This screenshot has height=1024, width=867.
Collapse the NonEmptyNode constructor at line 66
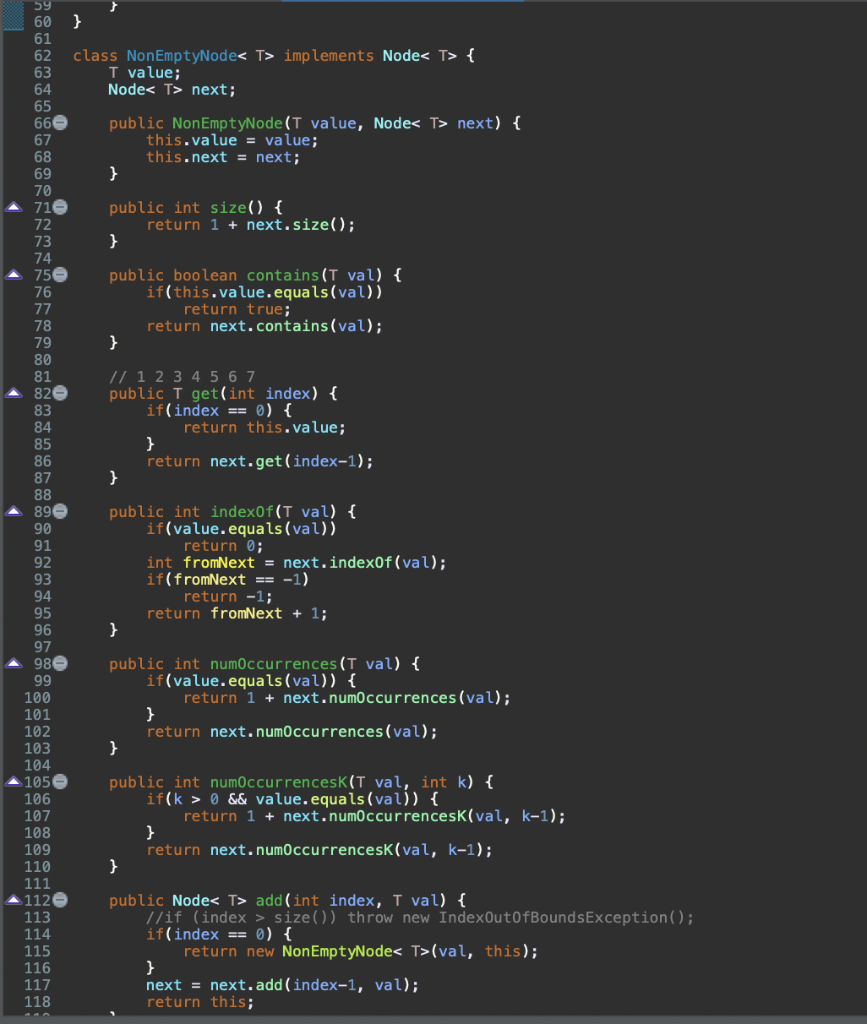point(60,123)
